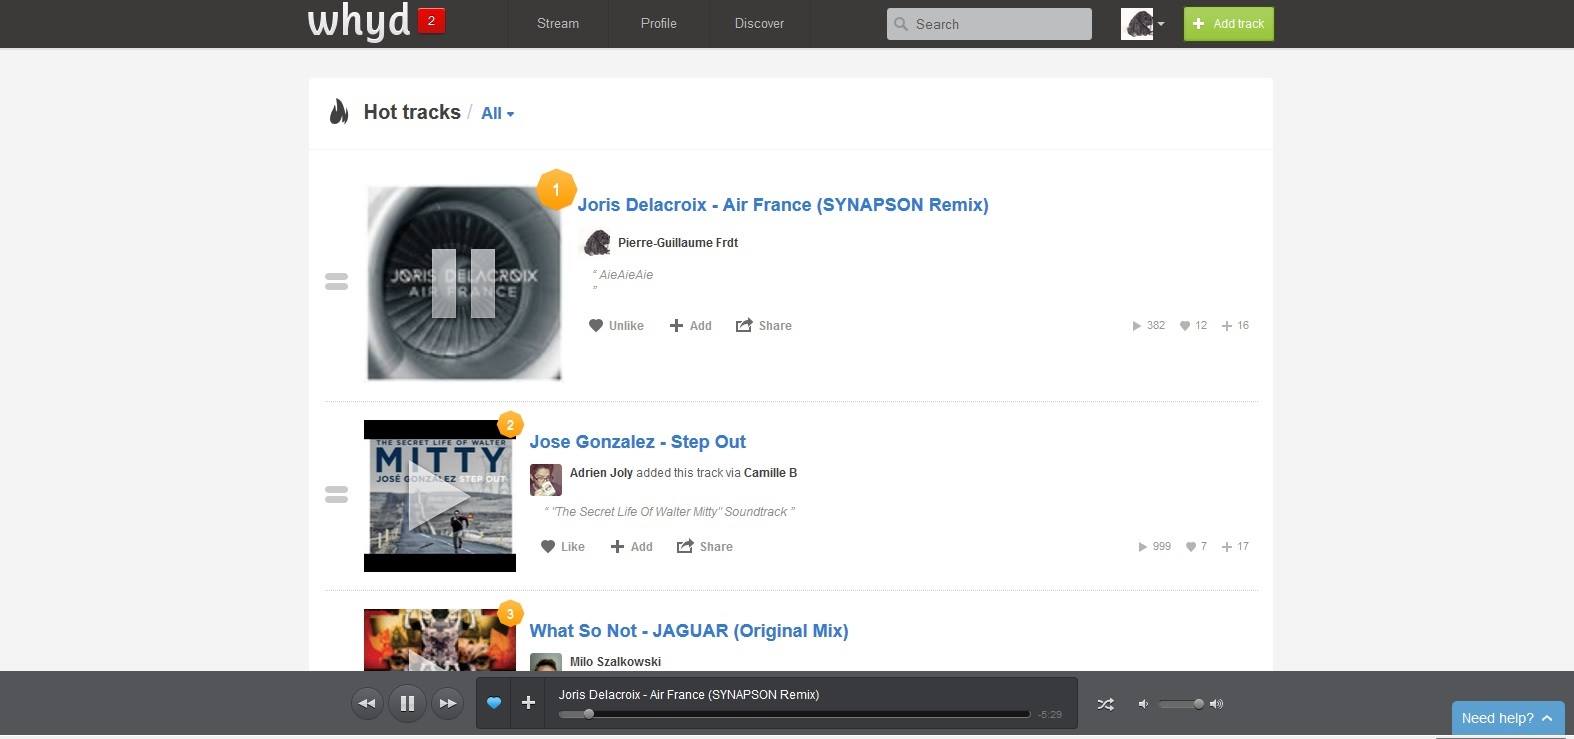Open the Joris Delacroix - Air France track title
Viewport: 1574px width, 739px height.
783,205
